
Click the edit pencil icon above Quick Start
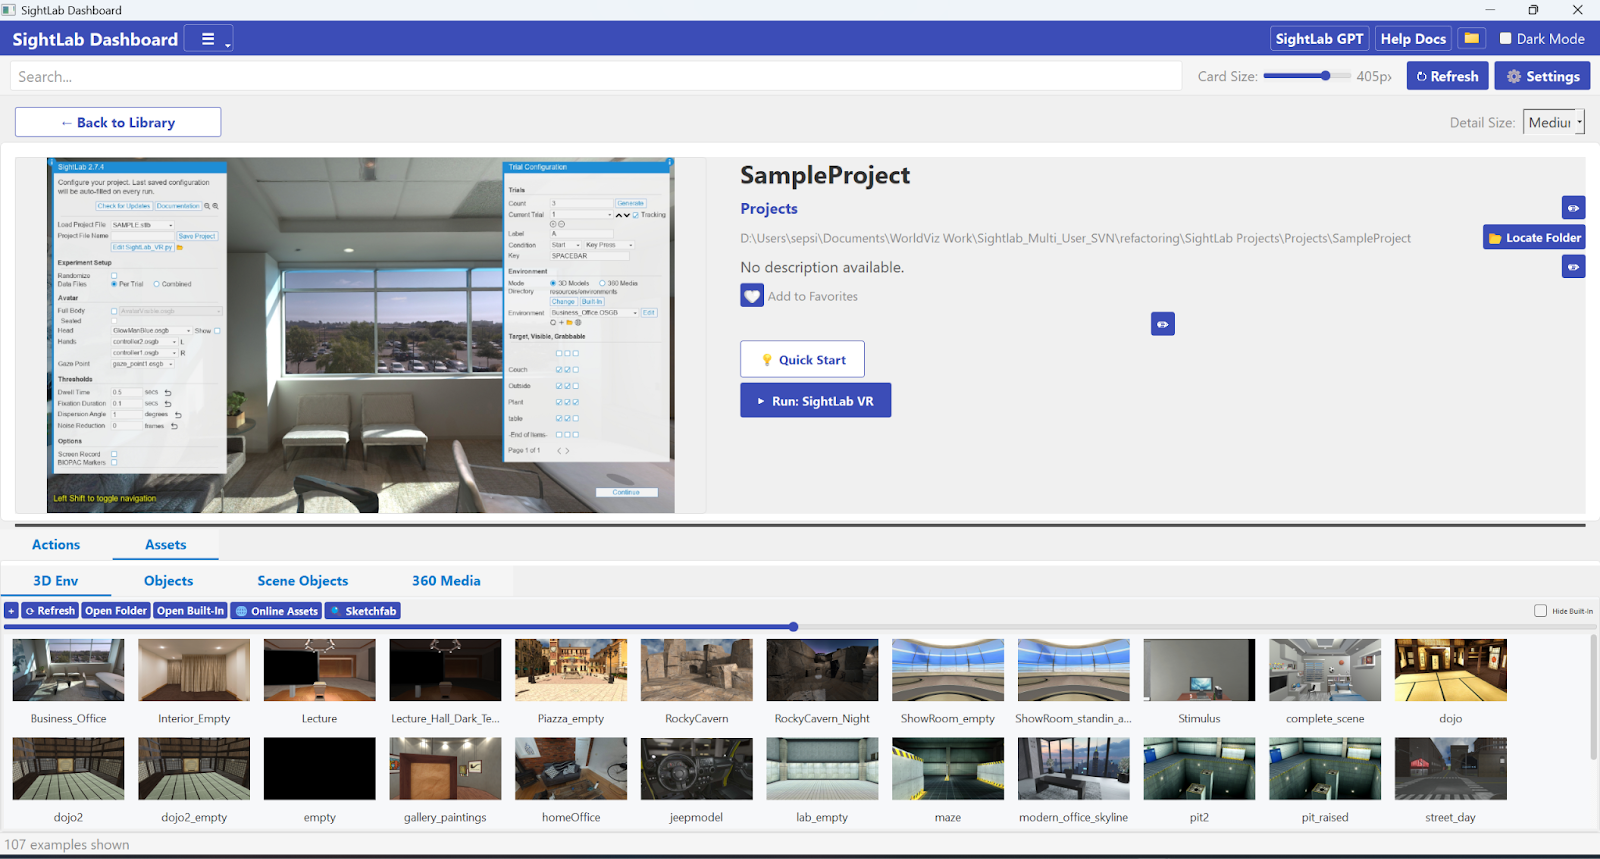pos(1162,324)
